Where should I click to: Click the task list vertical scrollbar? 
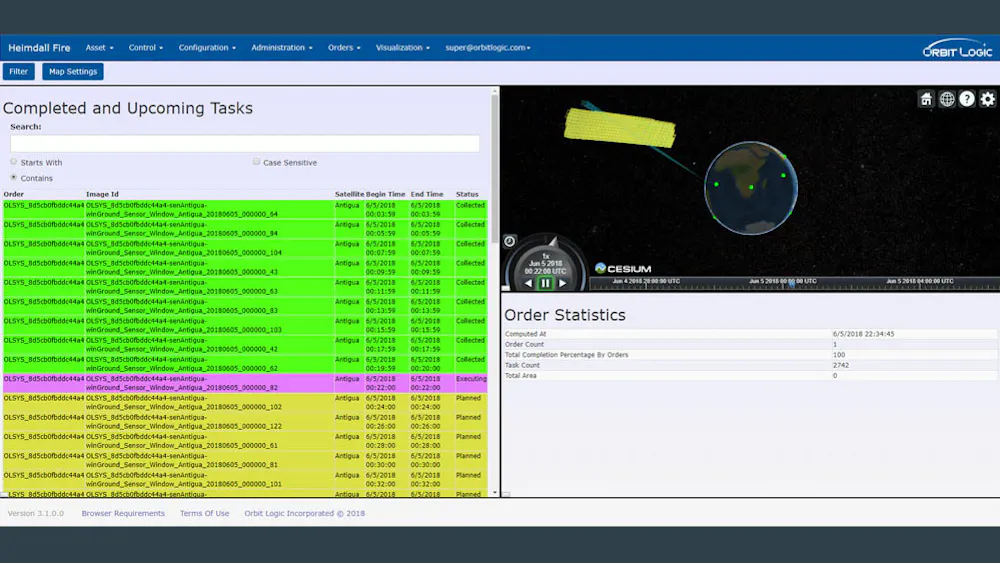pyautogui.click(x=495, y=169)
